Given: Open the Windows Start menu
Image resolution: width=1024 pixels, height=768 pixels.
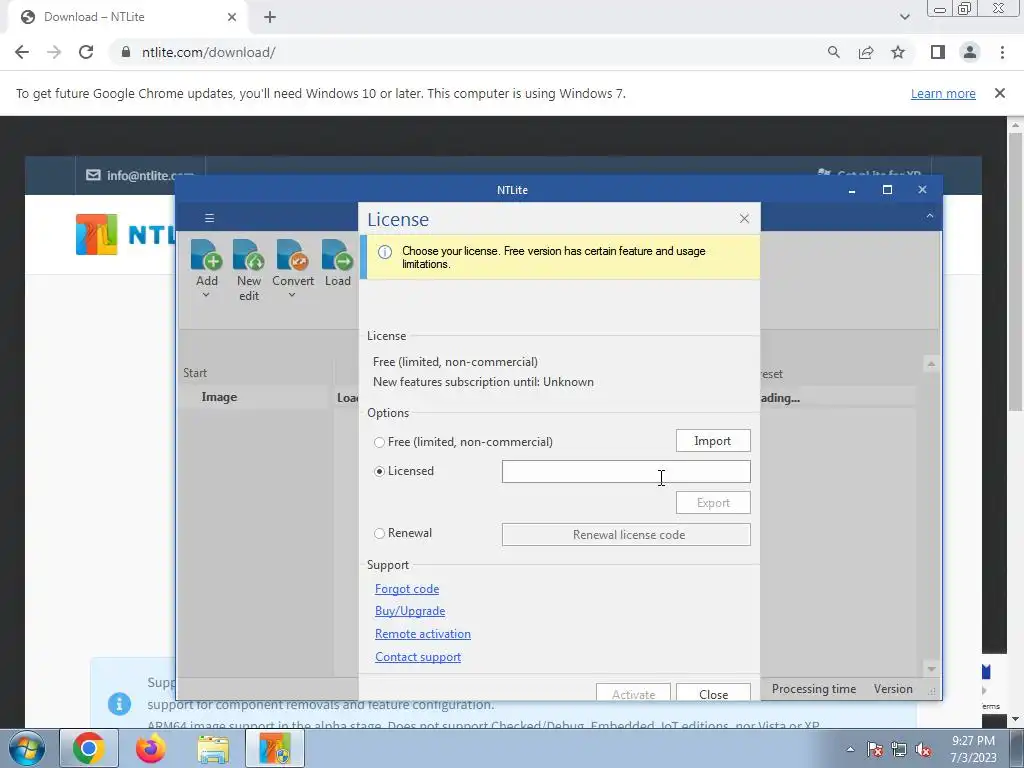Looking at the screenshot, I should click(x=27, y=748).
